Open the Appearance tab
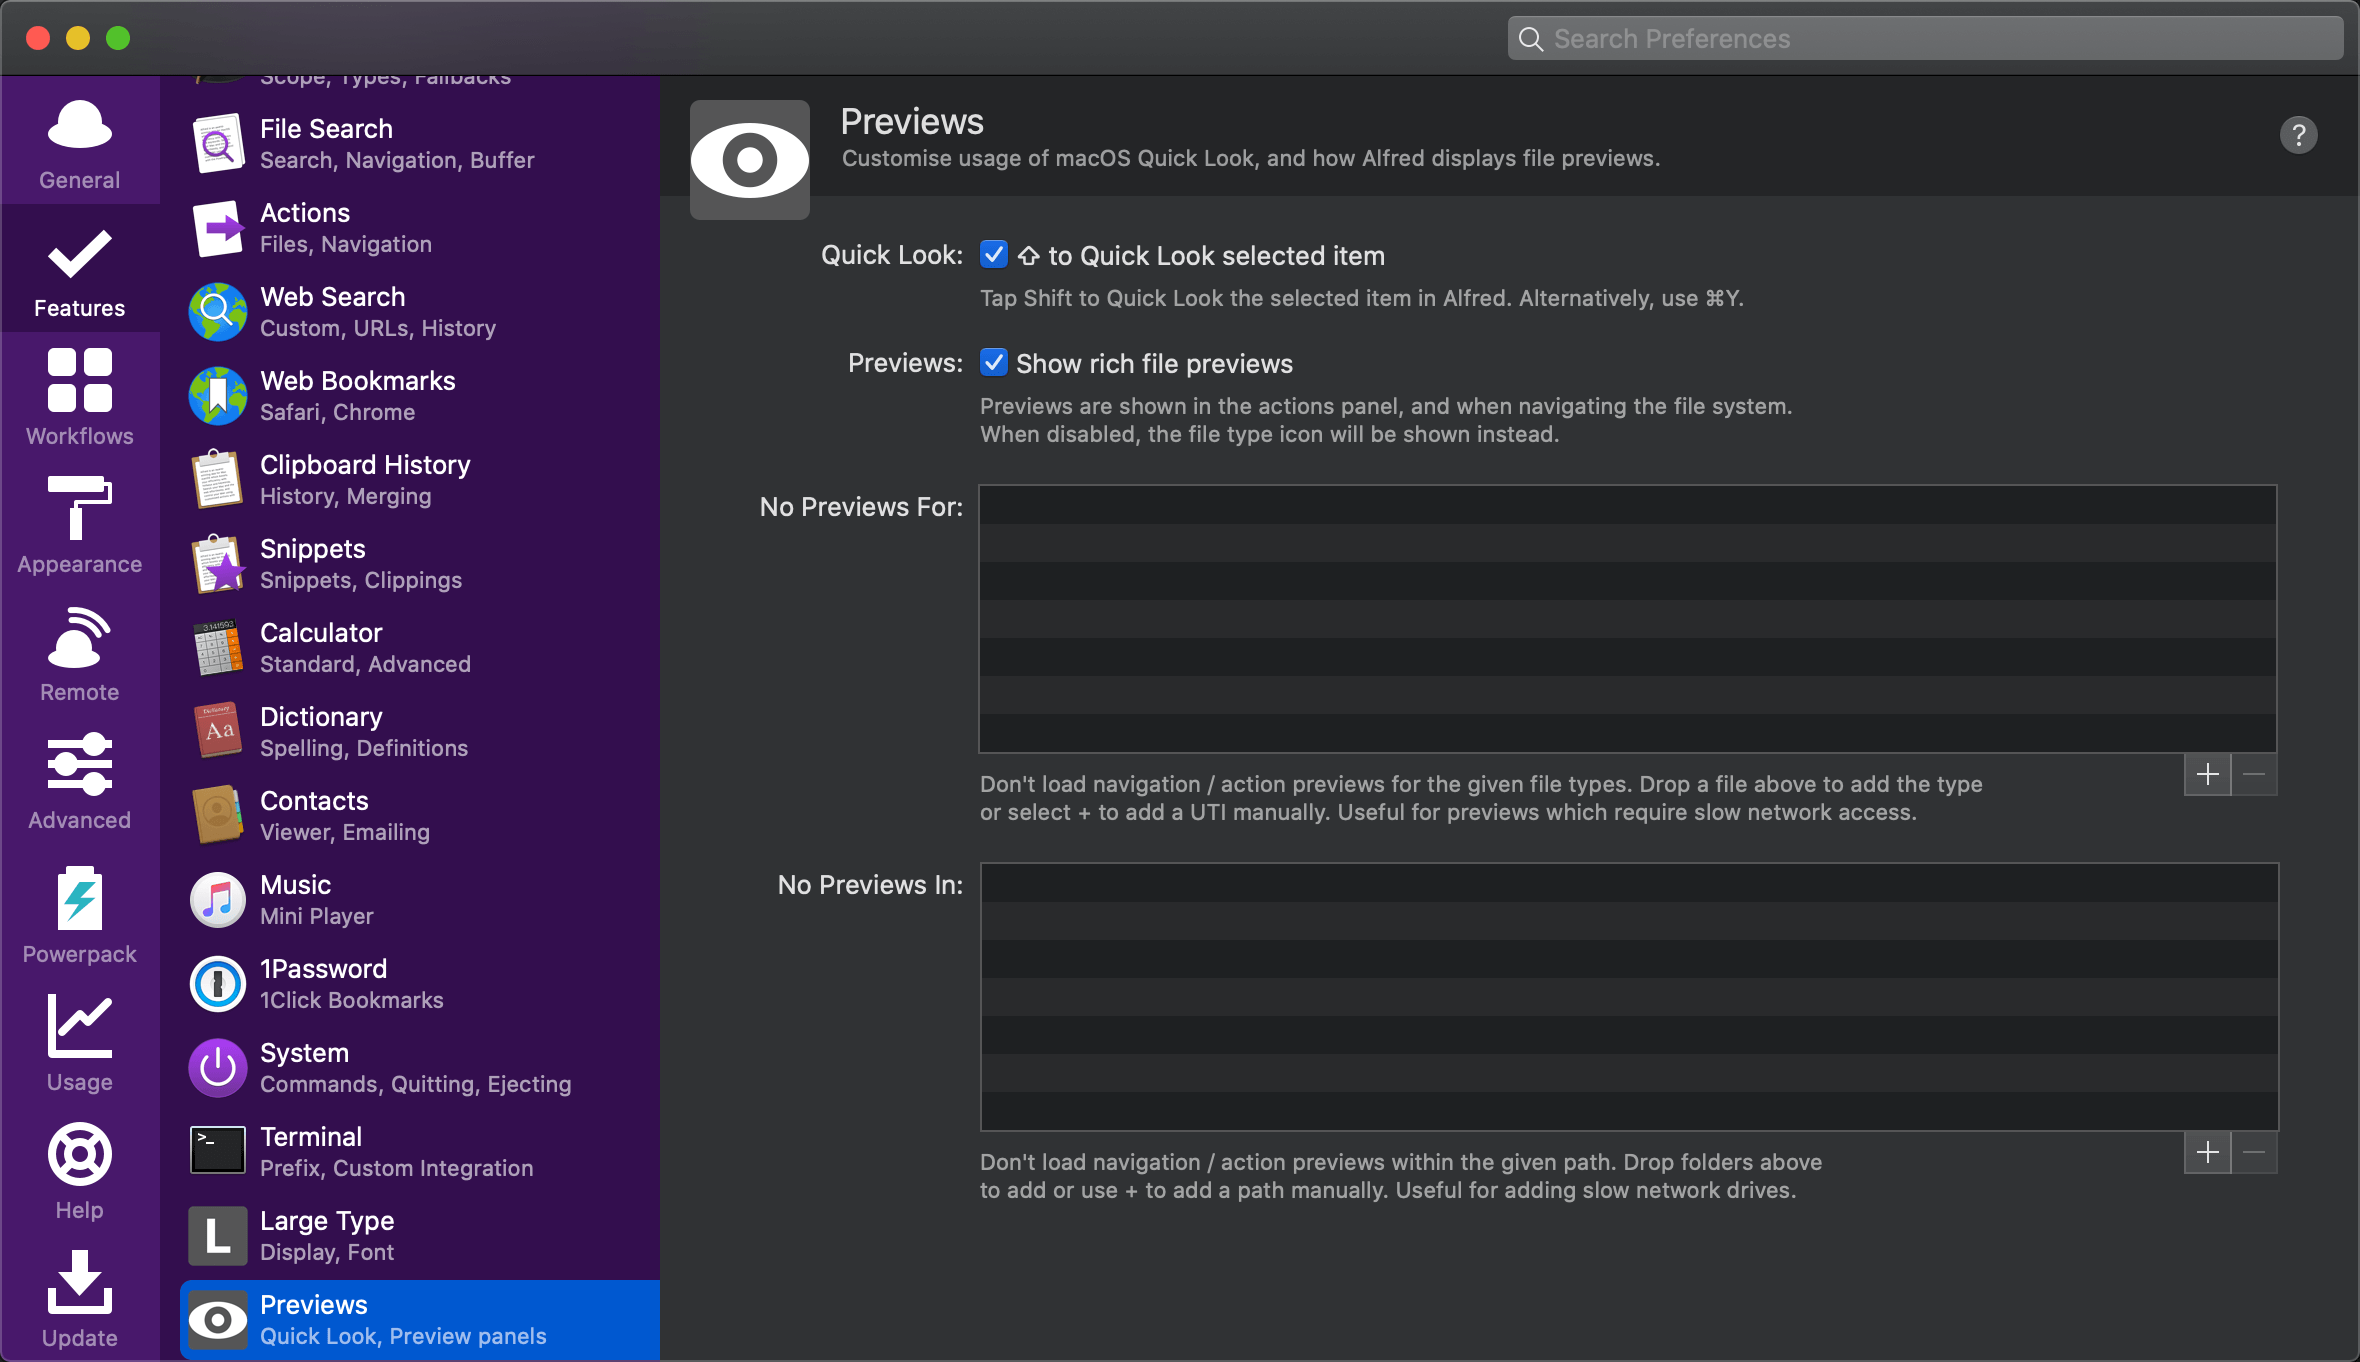 pos(80,525)
